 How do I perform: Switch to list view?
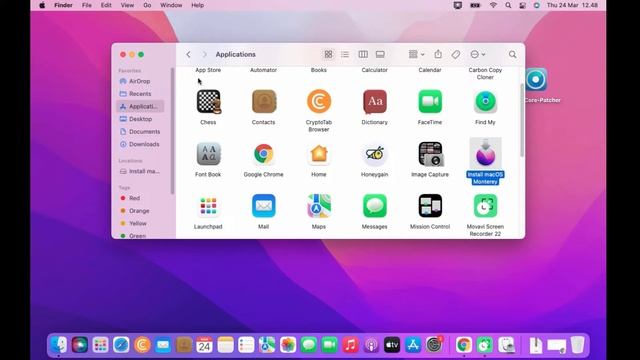(x=345, y=54)
